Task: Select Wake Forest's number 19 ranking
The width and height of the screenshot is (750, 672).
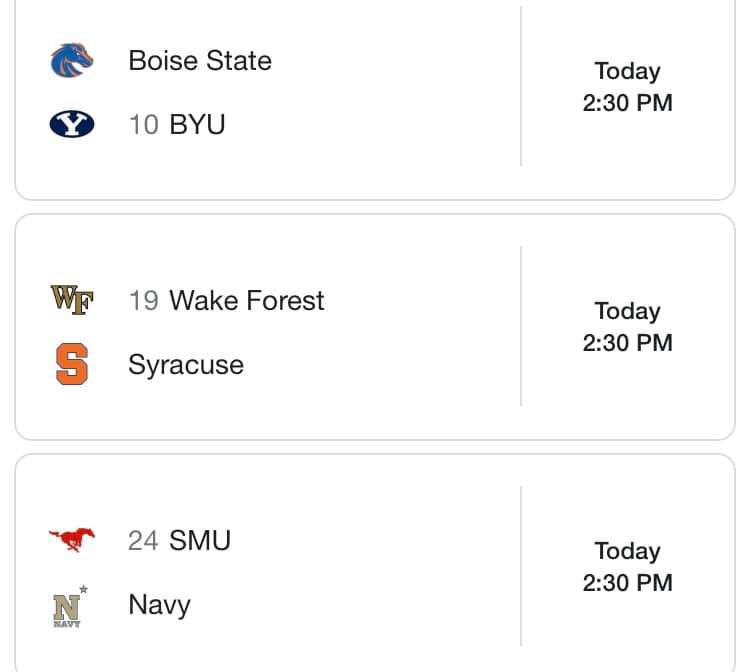Action: (143, 300)
